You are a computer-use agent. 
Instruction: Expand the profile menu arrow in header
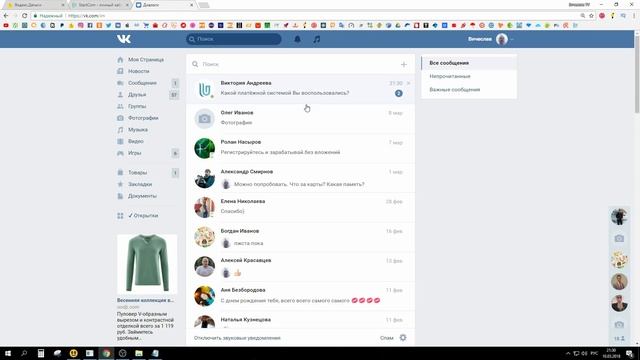512,40
